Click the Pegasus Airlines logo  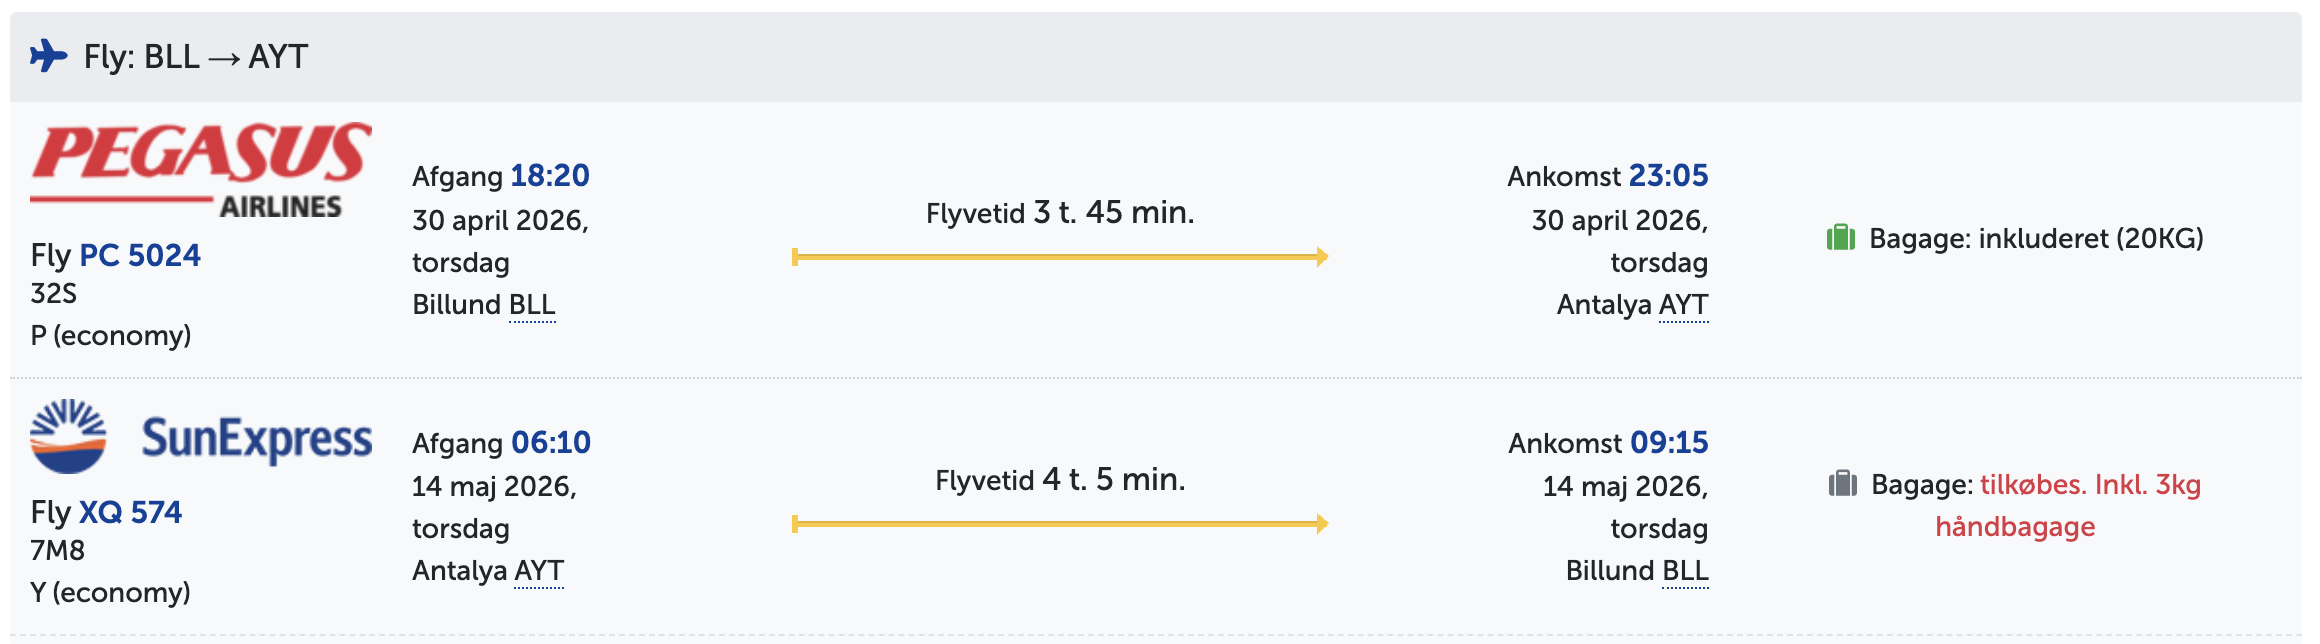[x=201, y=169]
